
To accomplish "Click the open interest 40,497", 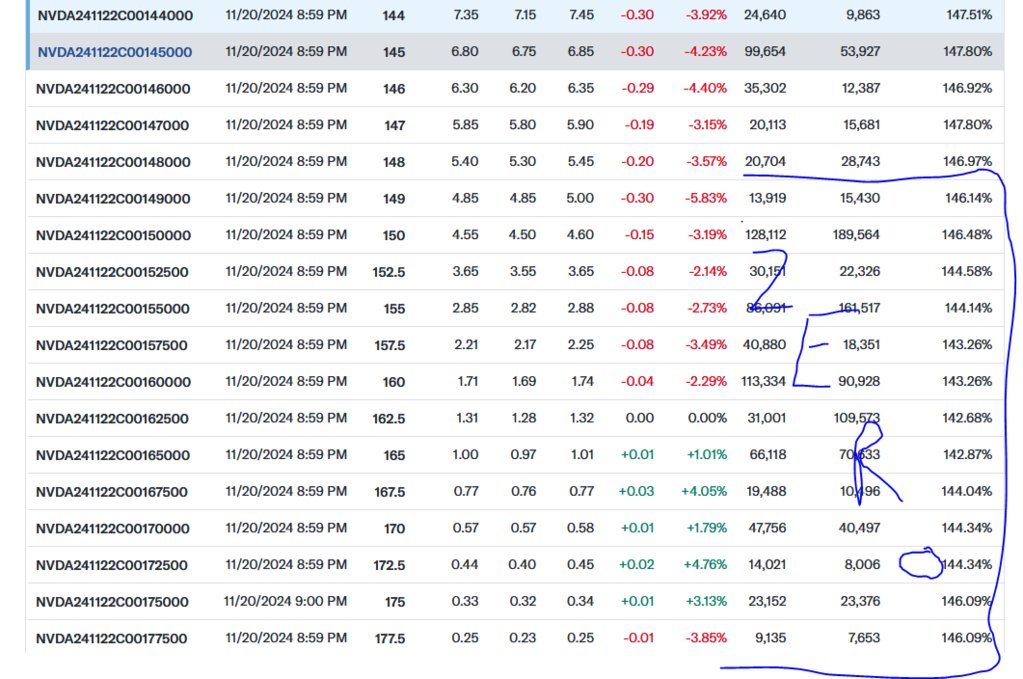I will [x=859, y=528].
